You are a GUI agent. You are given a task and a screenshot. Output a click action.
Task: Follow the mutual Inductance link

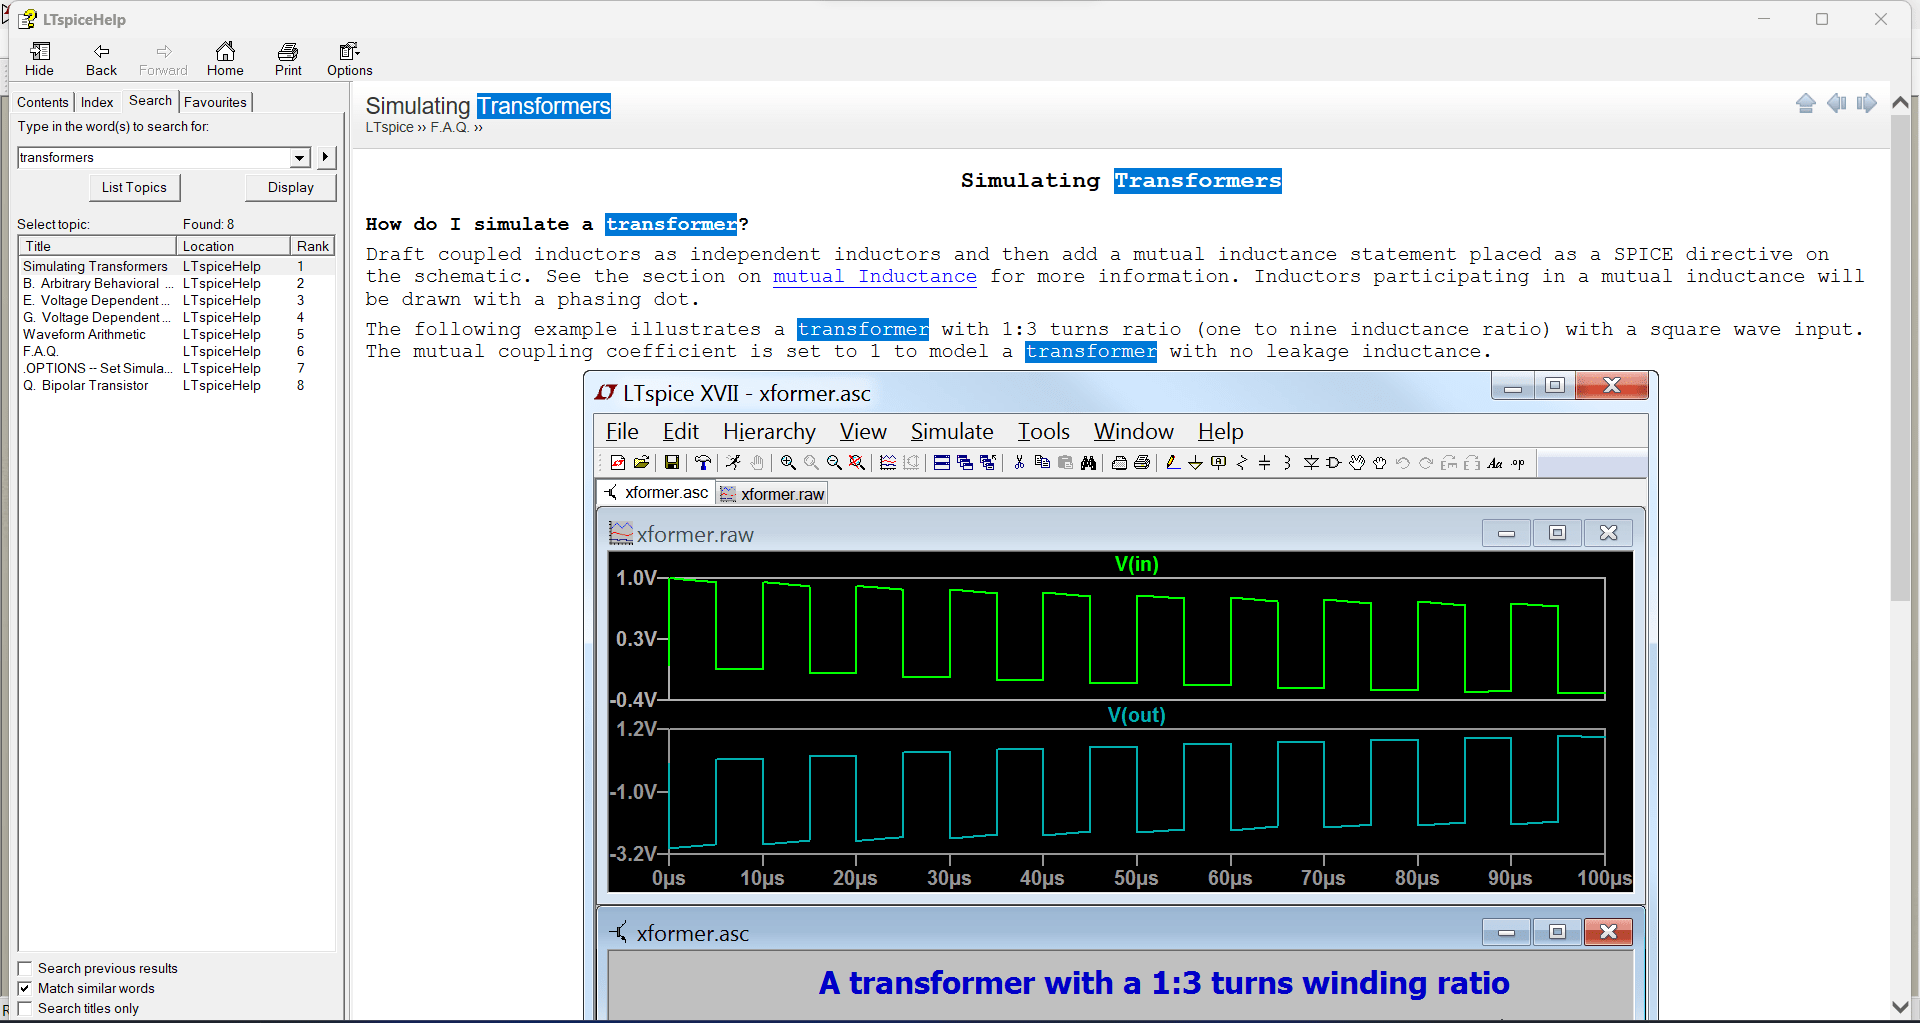pos(875,277)
